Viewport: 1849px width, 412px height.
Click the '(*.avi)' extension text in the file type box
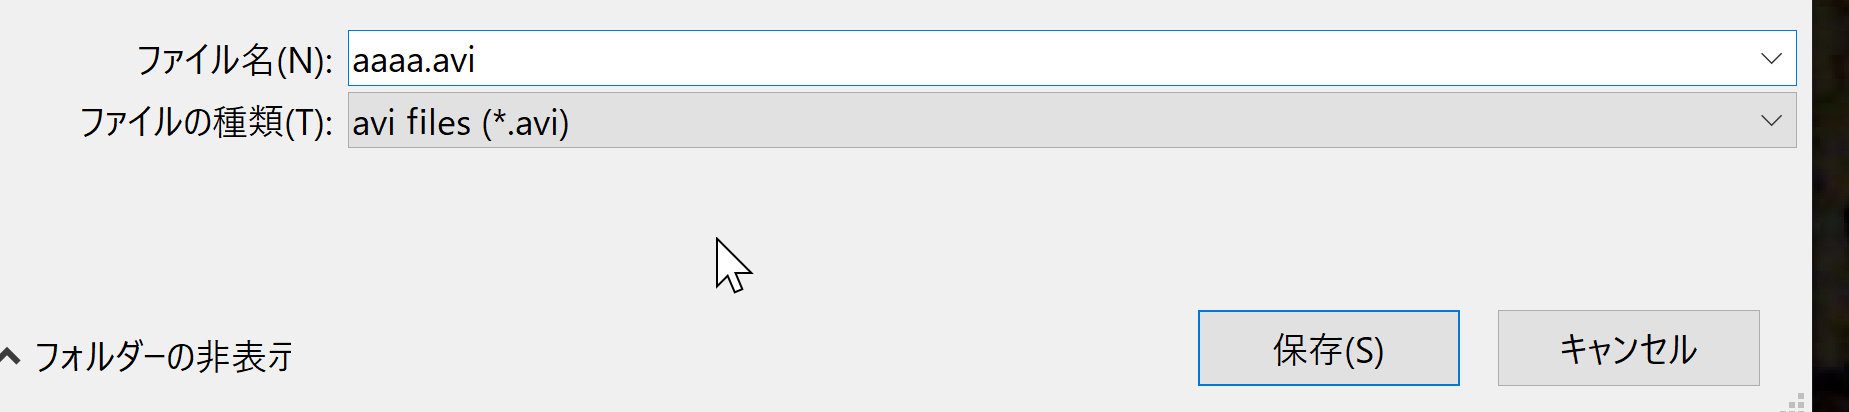tap(525, 123)
